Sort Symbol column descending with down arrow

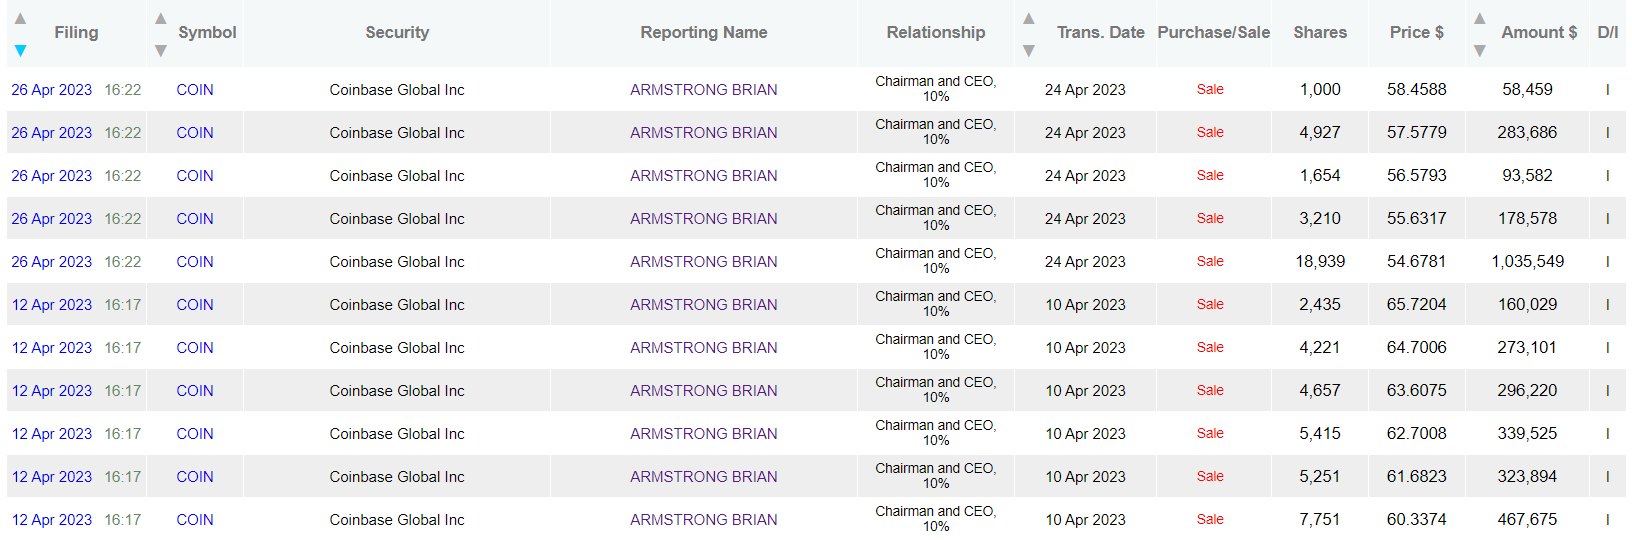tap(160, 50)
